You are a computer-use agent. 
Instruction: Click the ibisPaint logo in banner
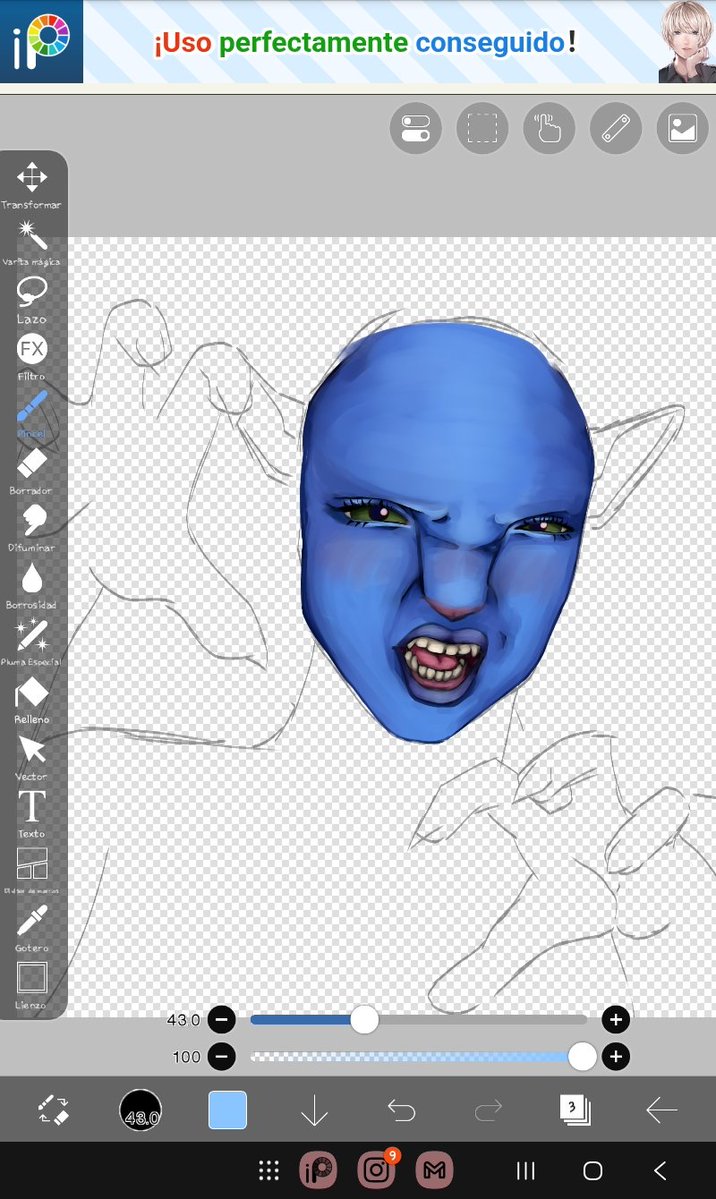point(41,41)
